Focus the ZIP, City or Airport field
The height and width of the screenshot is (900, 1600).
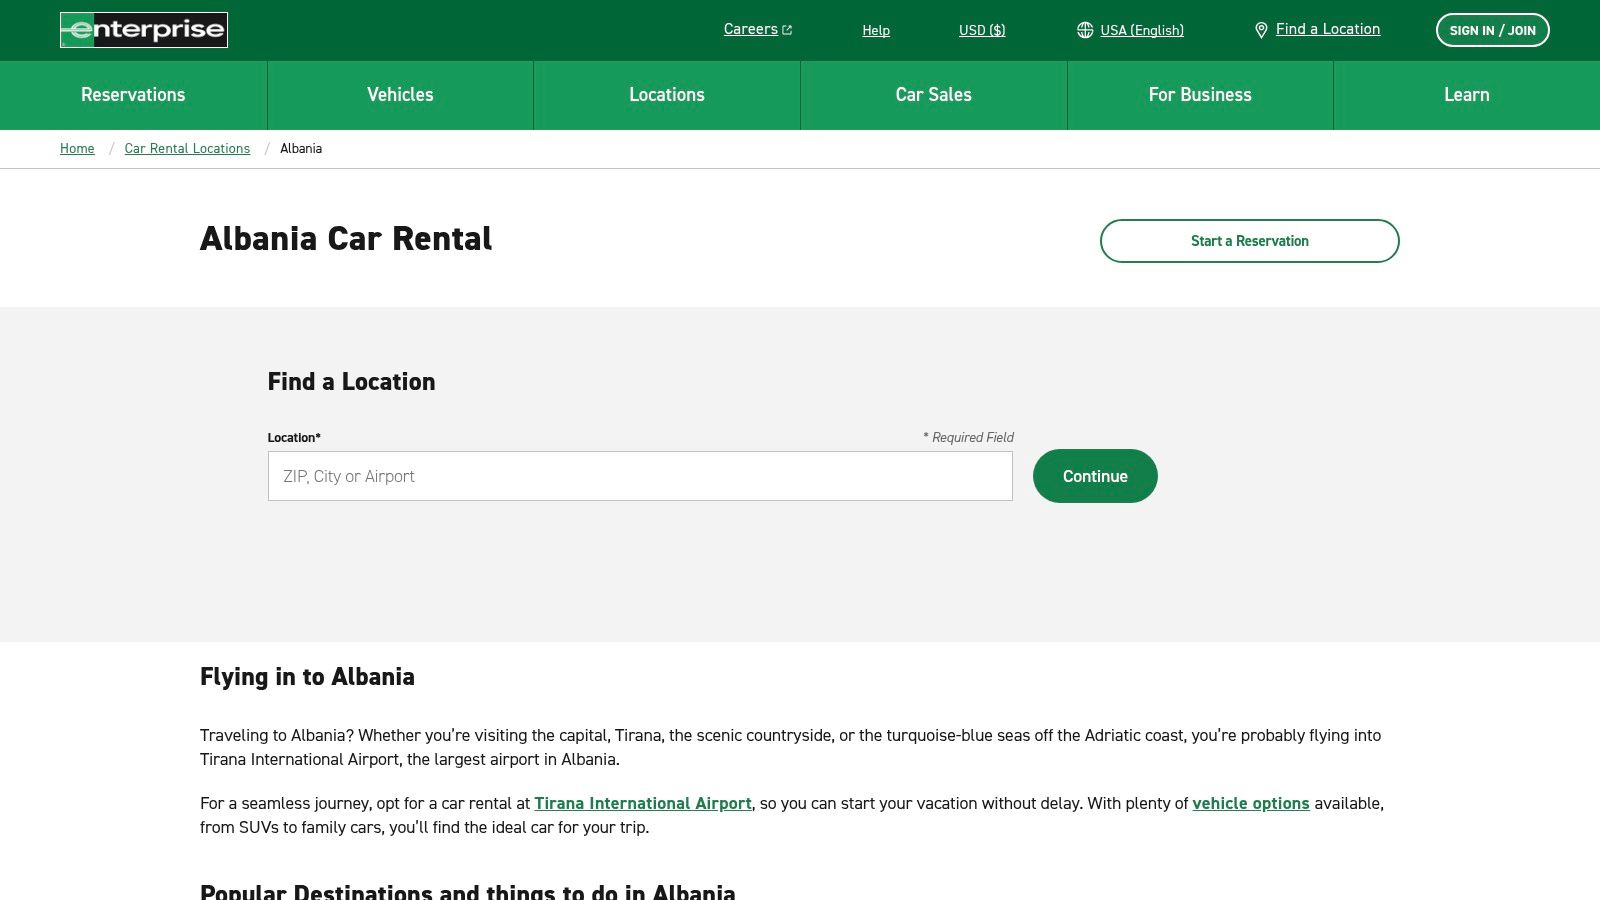click(640, 476)
